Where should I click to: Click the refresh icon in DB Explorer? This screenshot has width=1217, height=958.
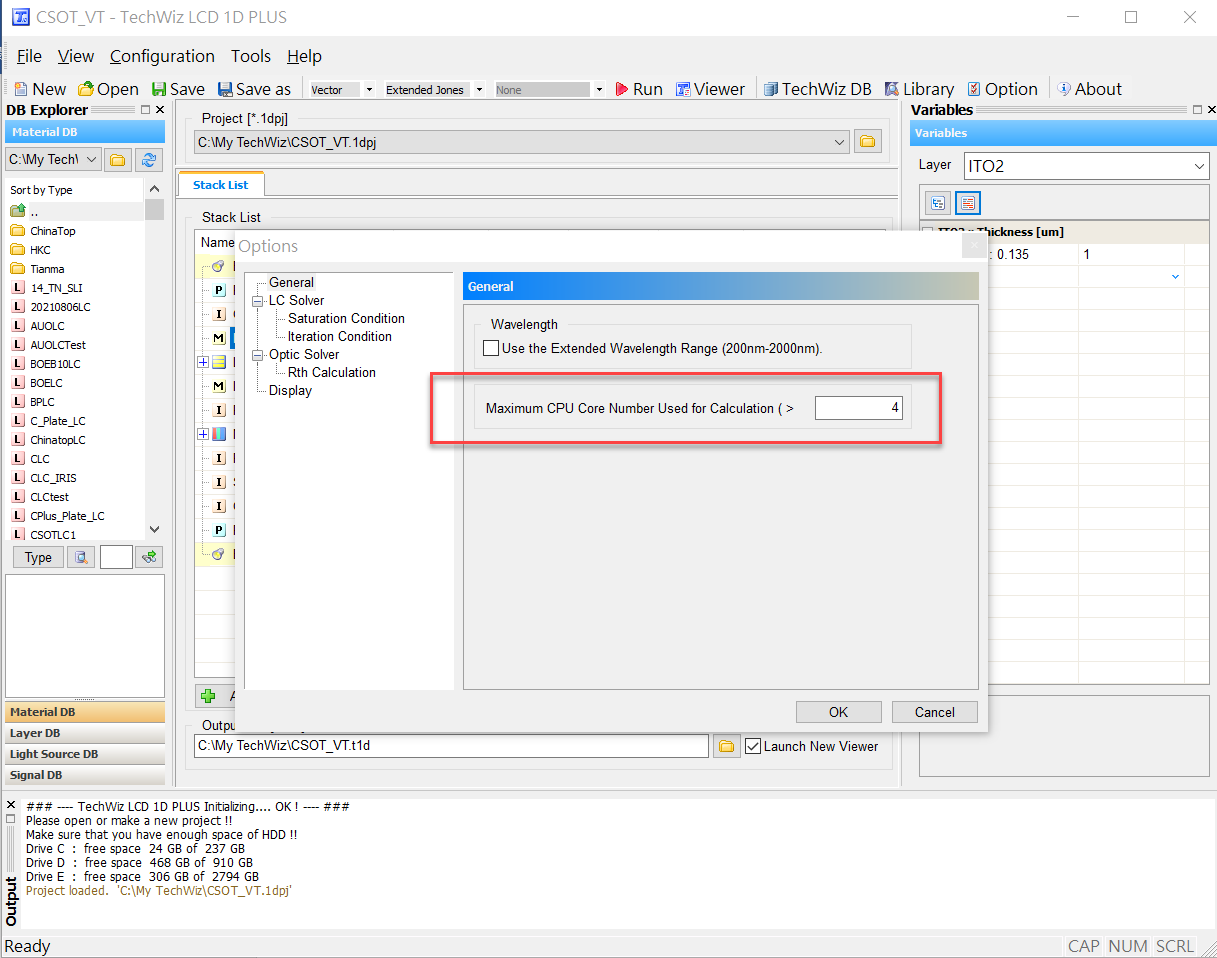(x=149, y=160)
